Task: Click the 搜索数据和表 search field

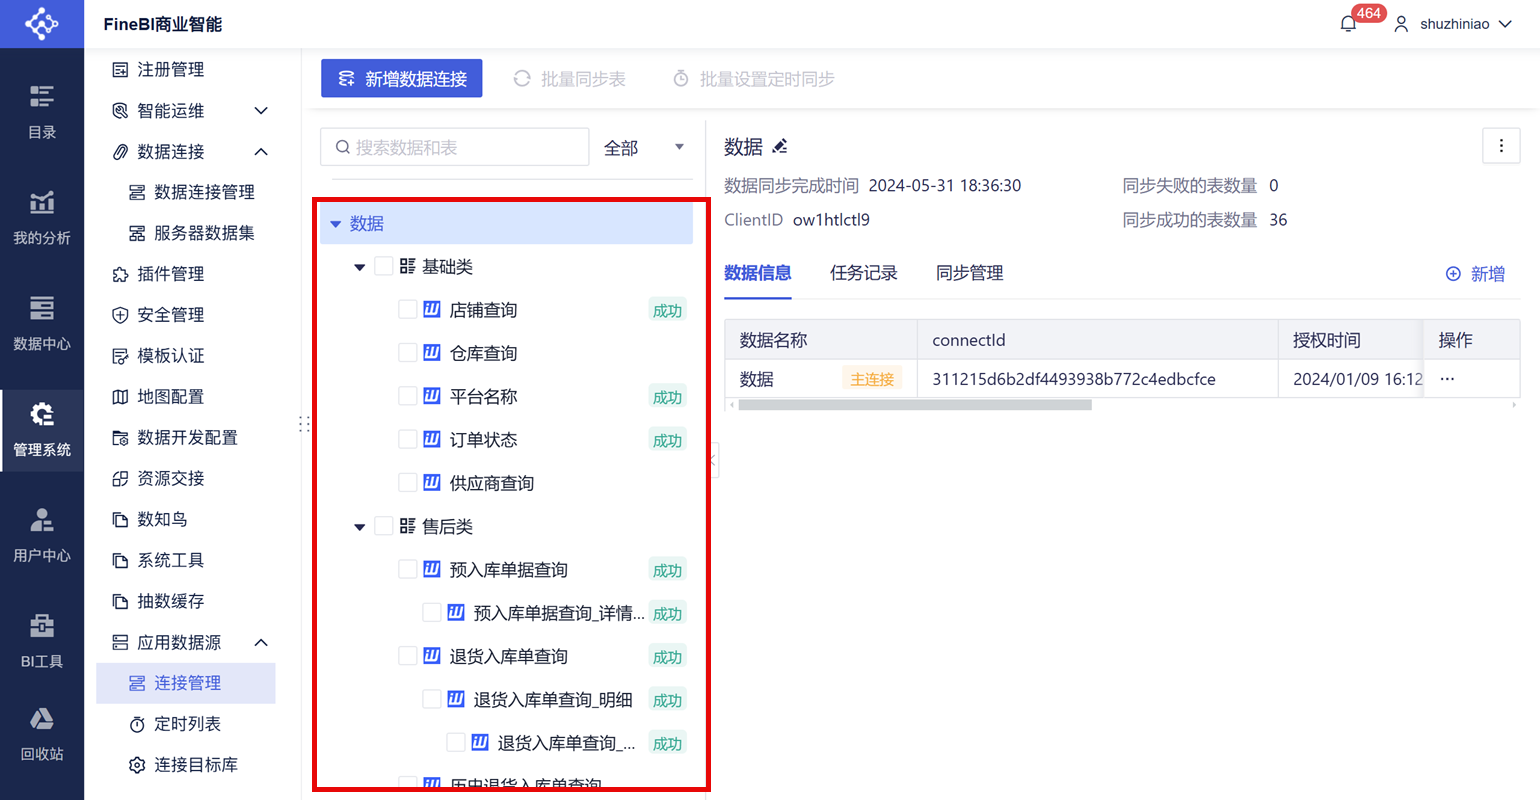Action: [x=455, y=147]
